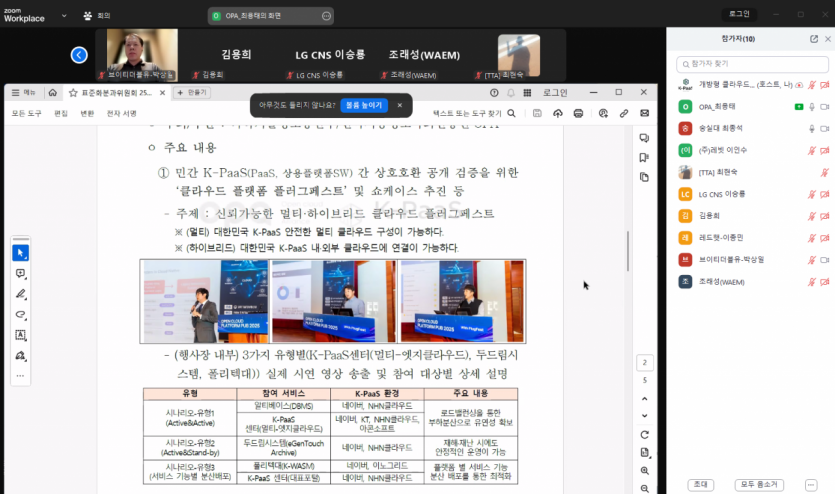835x494 pixels.
Task: Click the participant search field
Action: [x=750, y=63]
